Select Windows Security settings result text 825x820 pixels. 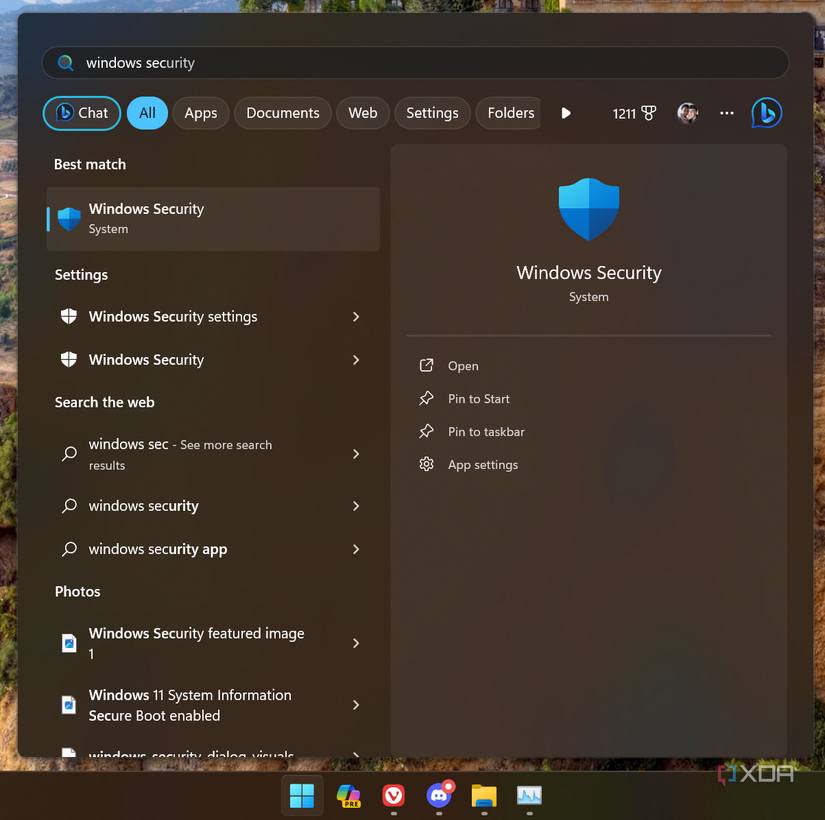tap(173, 316)
